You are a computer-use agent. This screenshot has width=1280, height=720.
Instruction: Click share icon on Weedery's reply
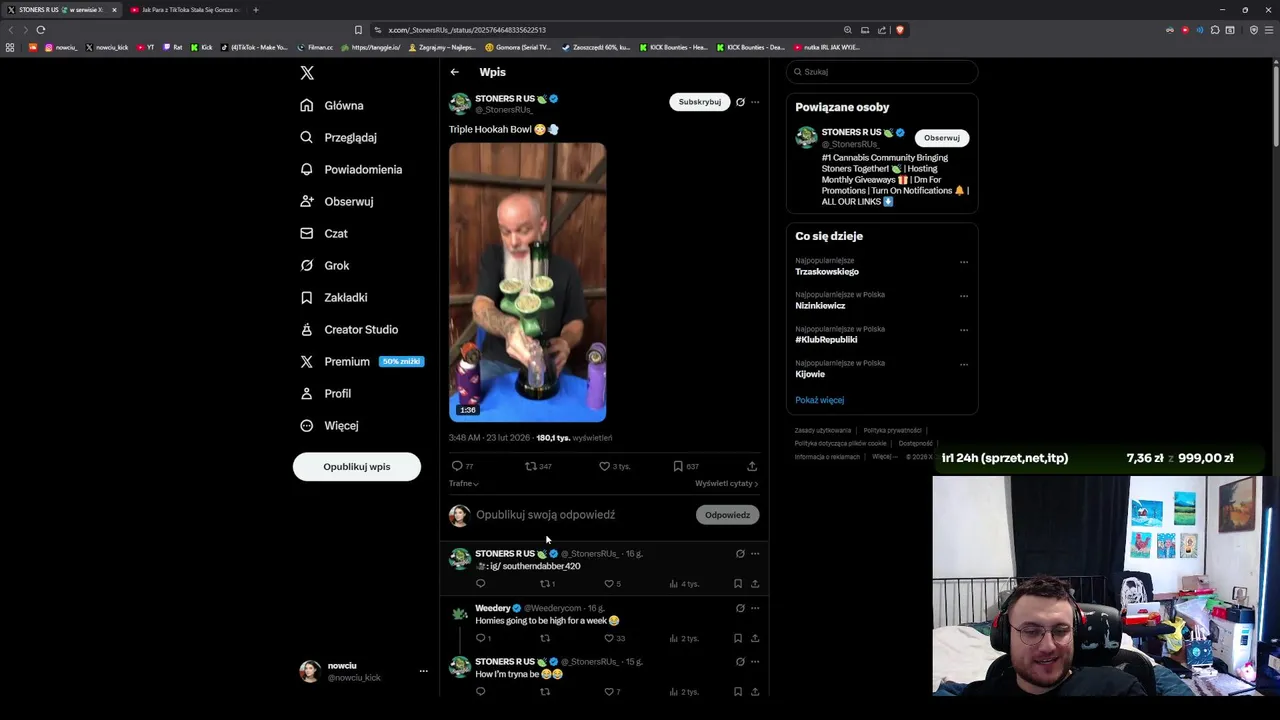pos(755,638)
